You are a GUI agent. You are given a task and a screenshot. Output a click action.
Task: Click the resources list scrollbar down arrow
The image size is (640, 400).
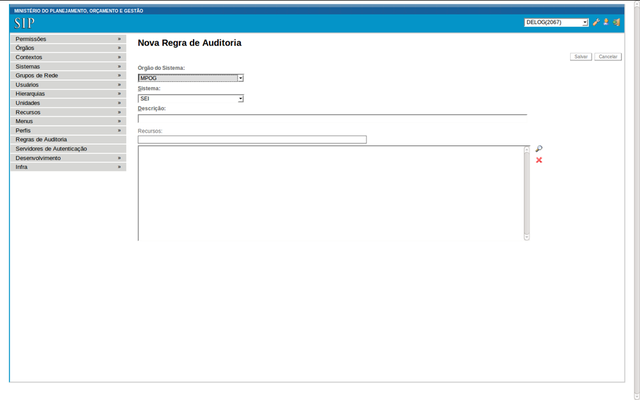pyautogui.click(x=527, y=237)
